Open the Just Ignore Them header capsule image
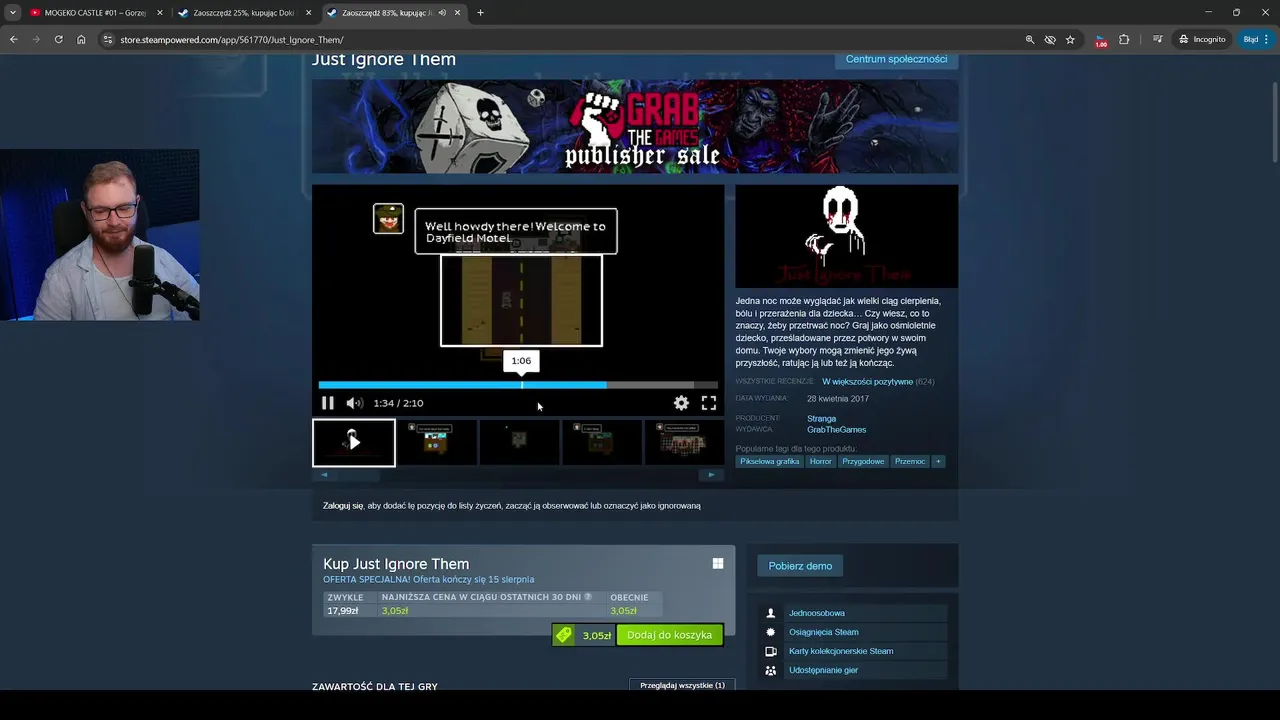 (846, 236)
